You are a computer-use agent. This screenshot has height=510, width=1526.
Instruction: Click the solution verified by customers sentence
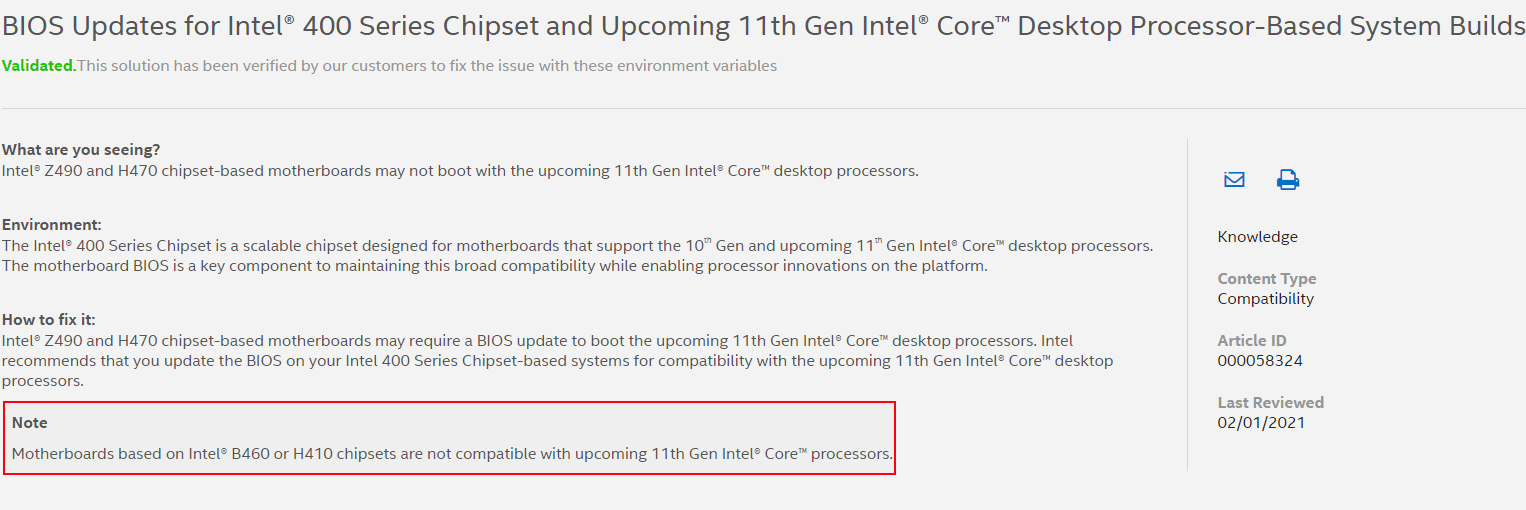coord(427,66)
